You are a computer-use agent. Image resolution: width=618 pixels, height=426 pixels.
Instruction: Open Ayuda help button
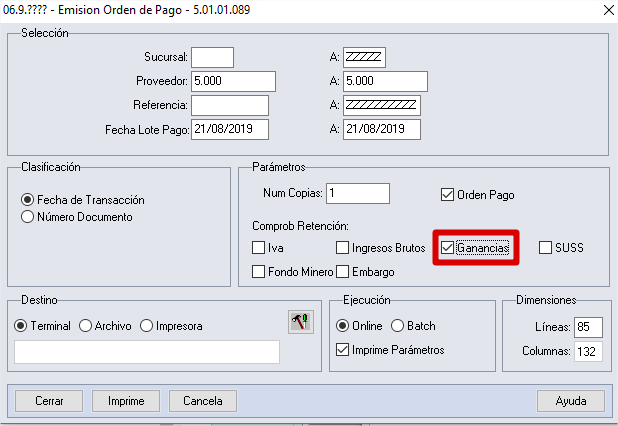coord(571,401)
